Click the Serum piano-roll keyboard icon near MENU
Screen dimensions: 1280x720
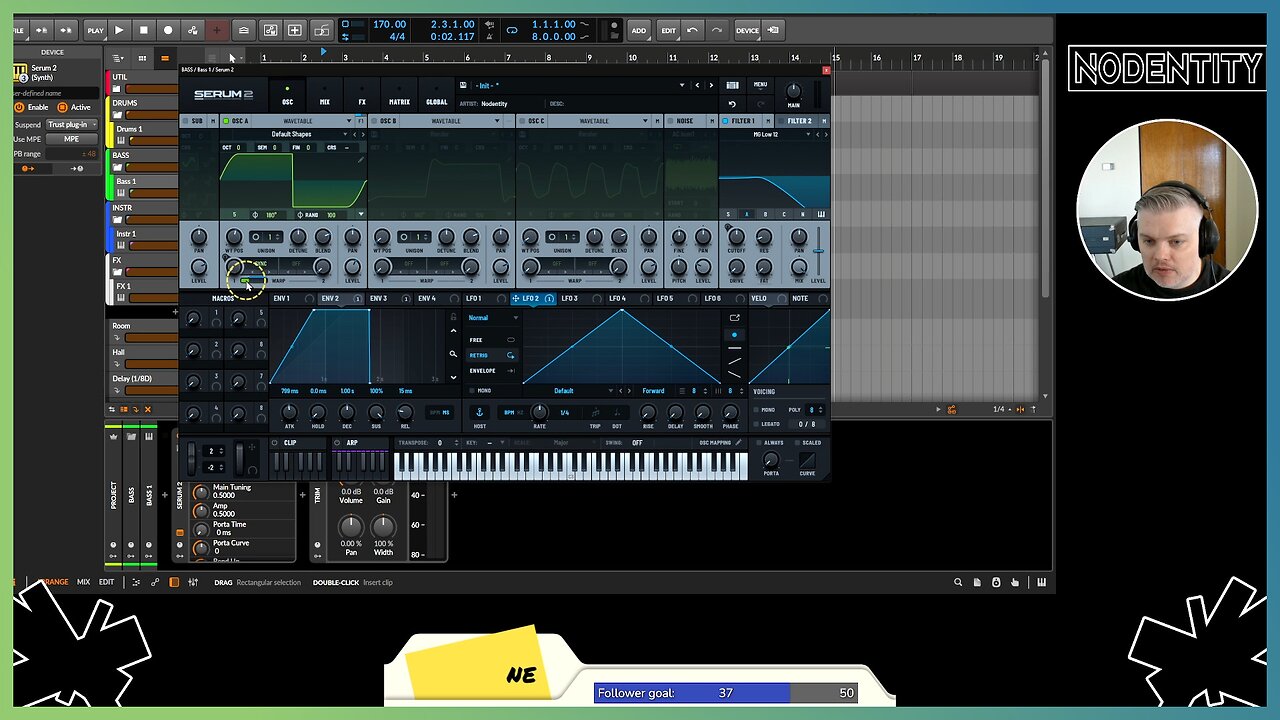pos(733,85)
